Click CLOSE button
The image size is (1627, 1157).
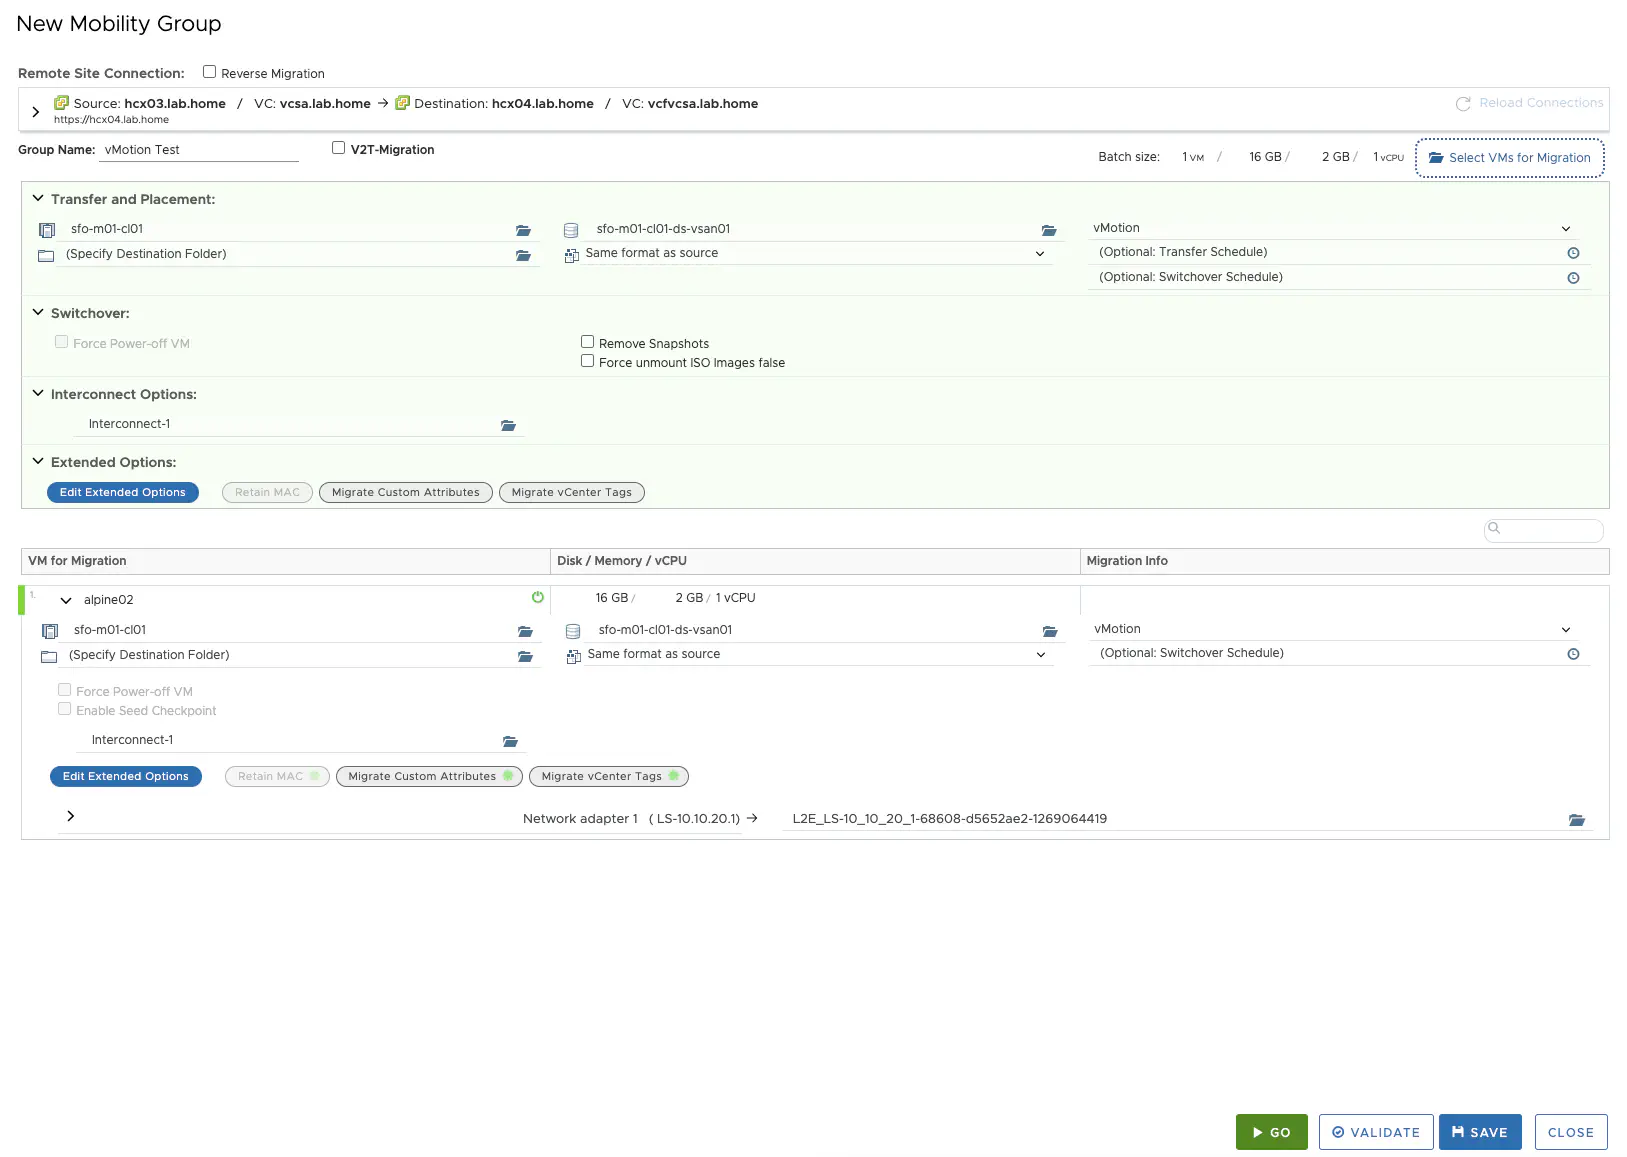[x=1571, y=1132]
